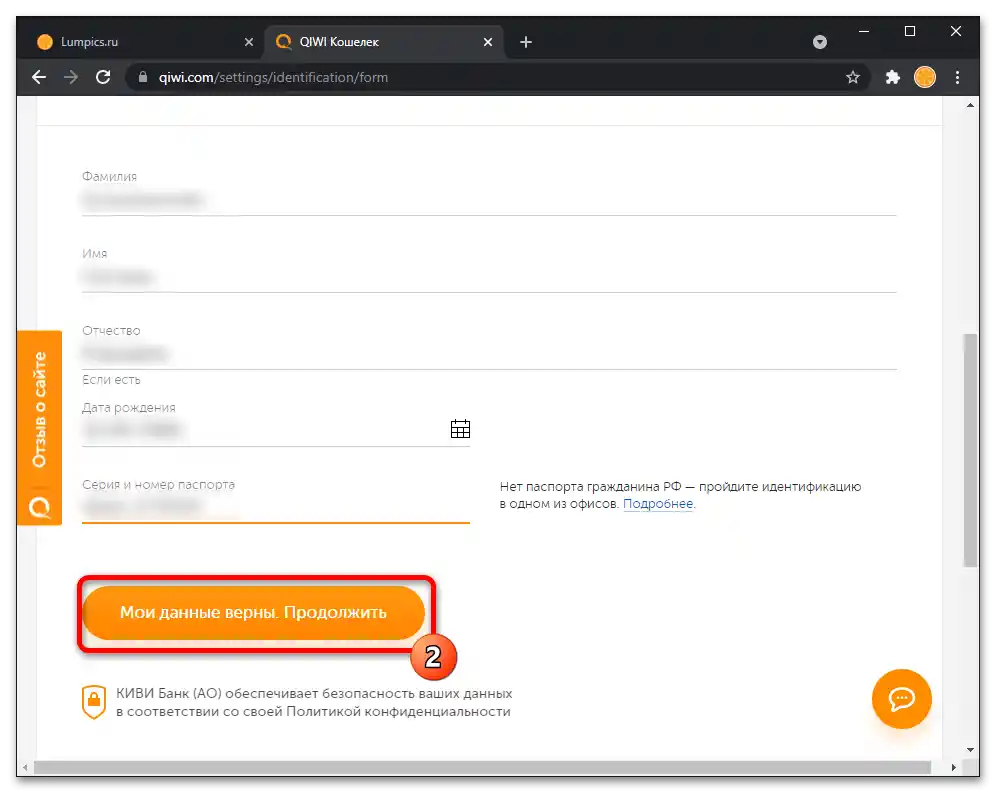Open the Отзыв о сайте side tab
Screen dimensions: 996x793
[x=39, y=428]
